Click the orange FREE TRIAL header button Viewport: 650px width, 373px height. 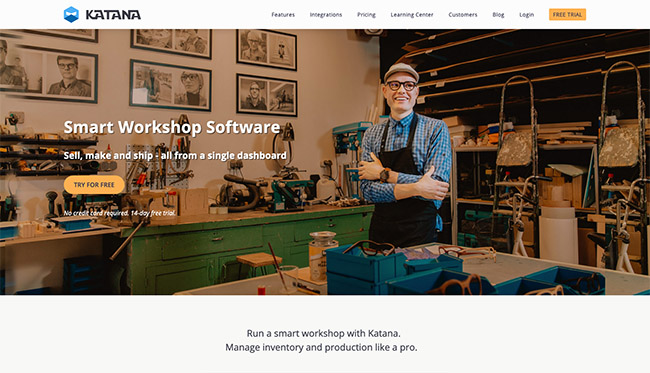click(x=568, y=15)
